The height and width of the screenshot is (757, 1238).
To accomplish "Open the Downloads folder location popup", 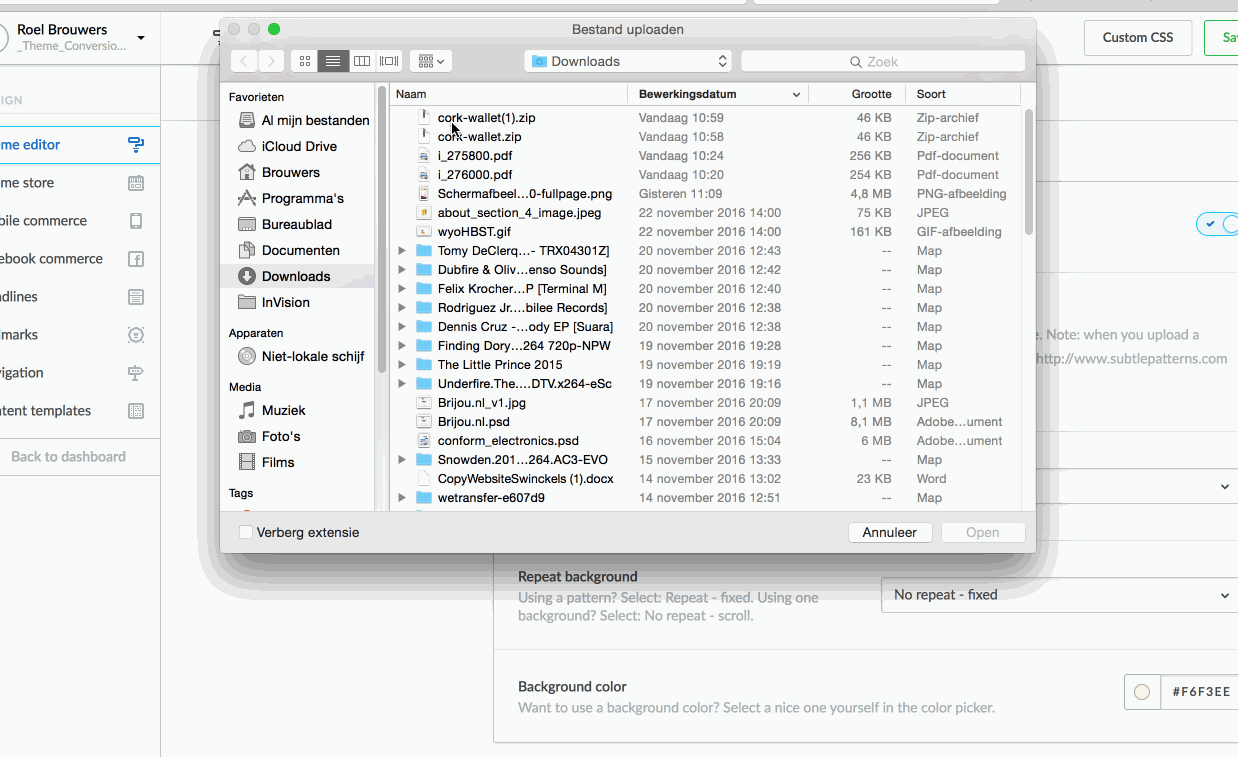I will point(628,61).
